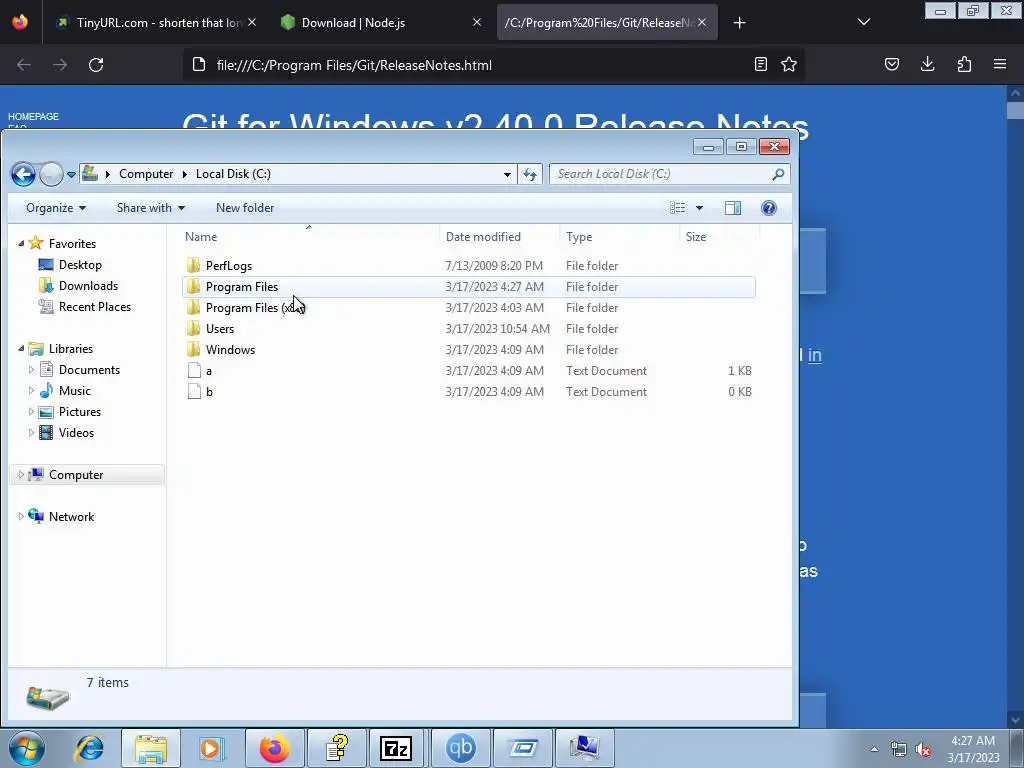
Task: Close the Node.js tab
Action: (477, 22)
